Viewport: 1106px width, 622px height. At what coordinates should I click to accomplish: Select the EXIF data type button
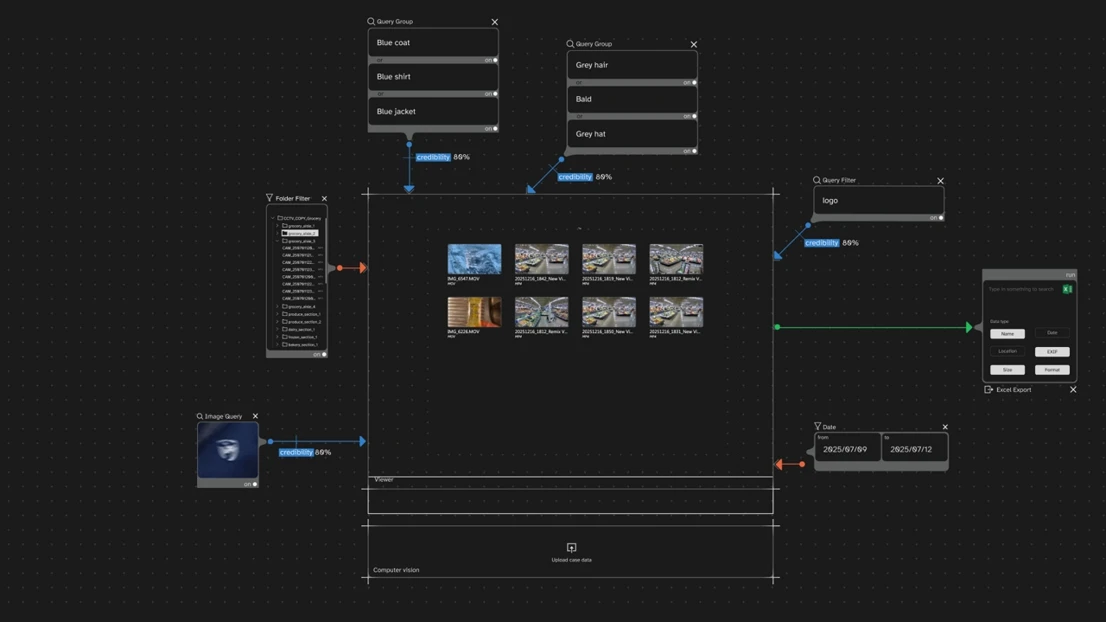(x=1051, y=352)
